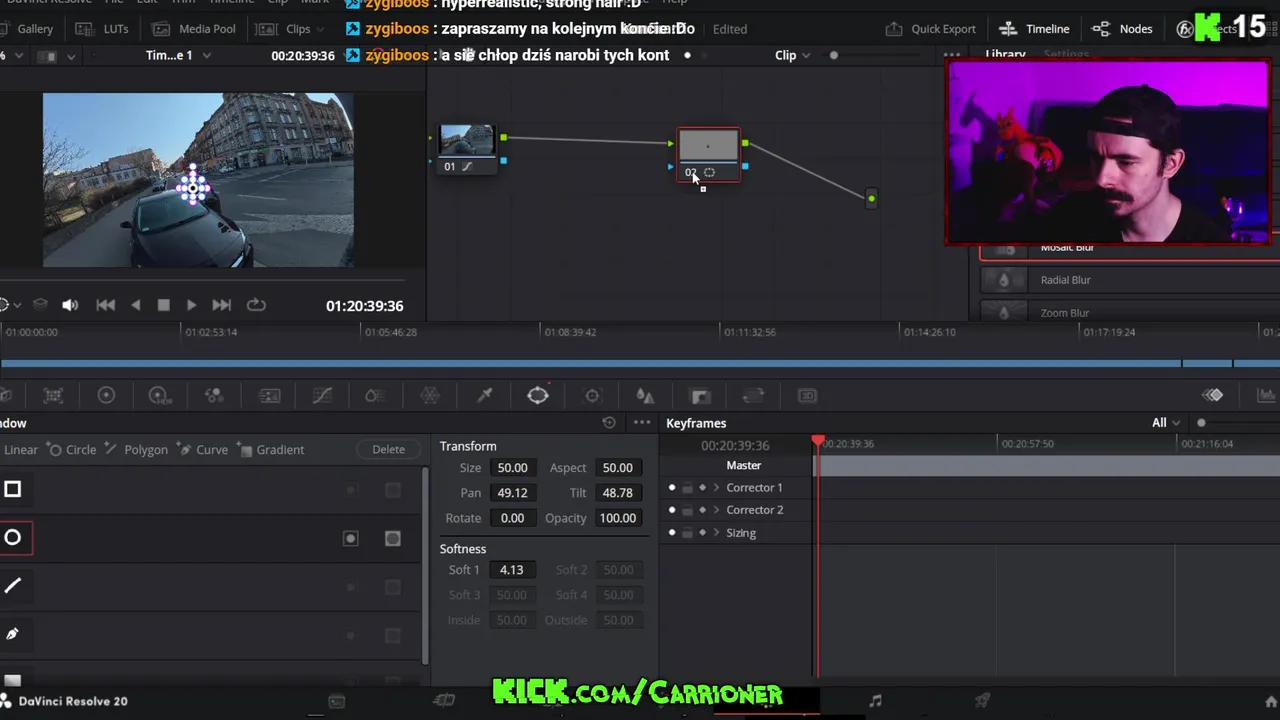
Task: Open the HDR color wheels palette
Action: 159,396
